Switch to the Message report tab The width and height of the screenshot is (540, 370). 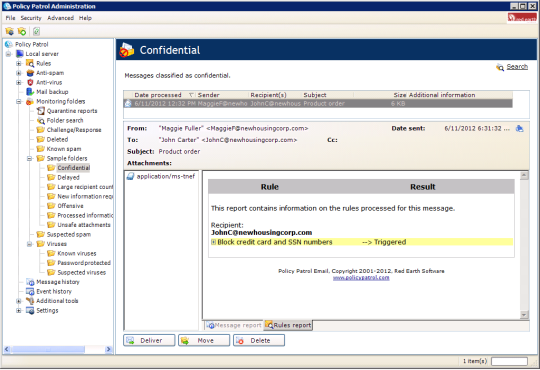click(235, 325)
